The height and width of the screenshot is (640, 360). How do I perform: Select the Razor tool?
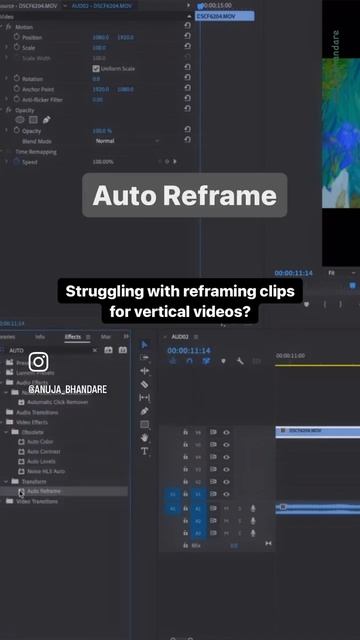144,384
